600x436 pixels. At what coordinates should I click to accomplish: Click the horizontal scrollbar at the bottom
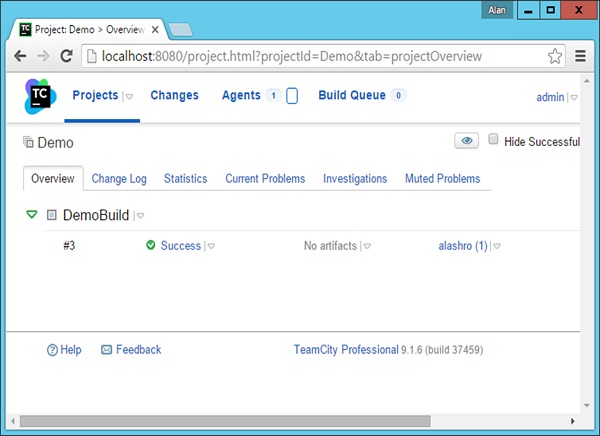(x=225, y=420)
